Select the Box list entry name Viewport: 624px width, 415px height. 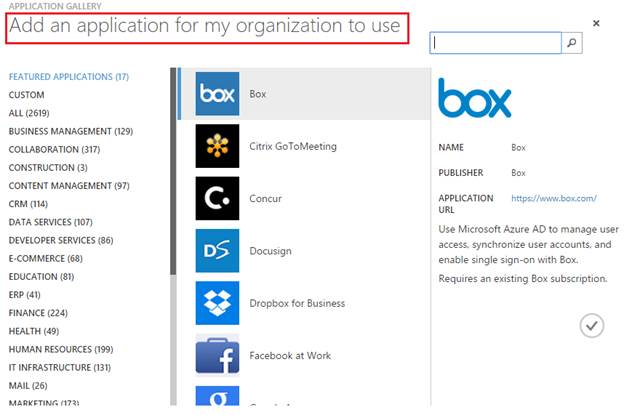tap(257, 94)
